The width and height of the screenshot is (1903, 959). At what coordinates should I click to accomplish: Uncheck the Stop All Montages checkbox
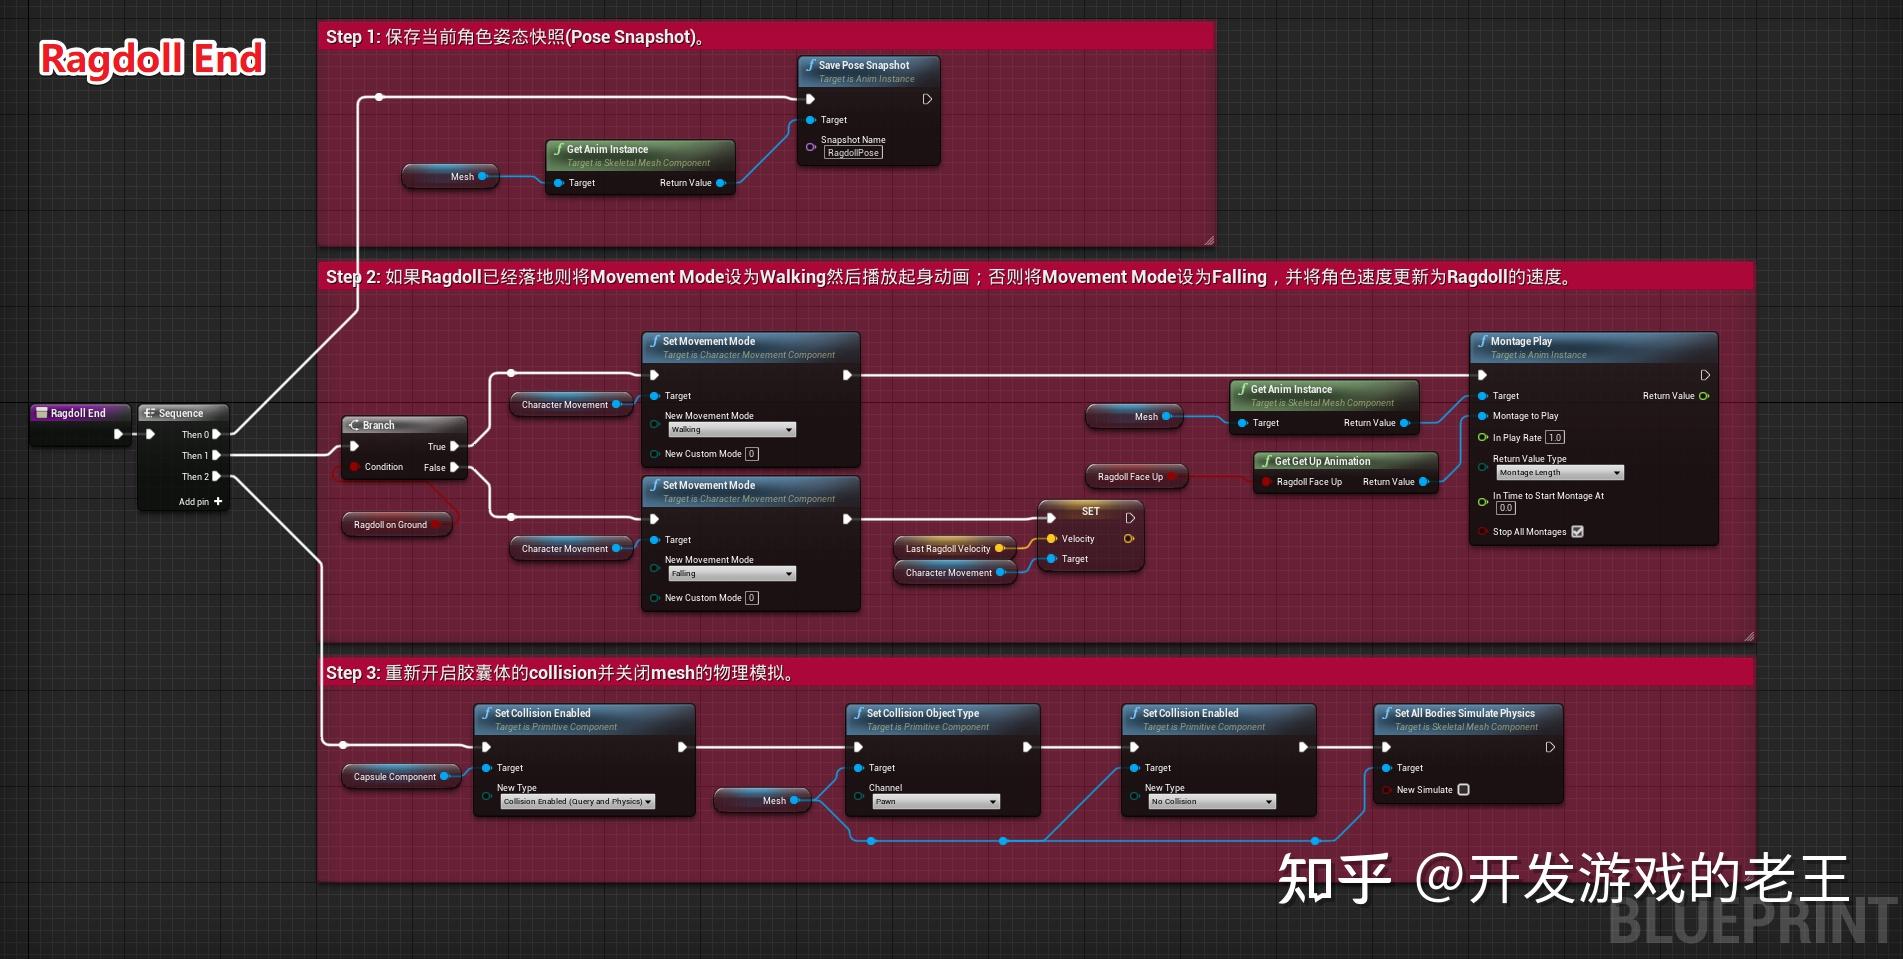[1578, 531]
